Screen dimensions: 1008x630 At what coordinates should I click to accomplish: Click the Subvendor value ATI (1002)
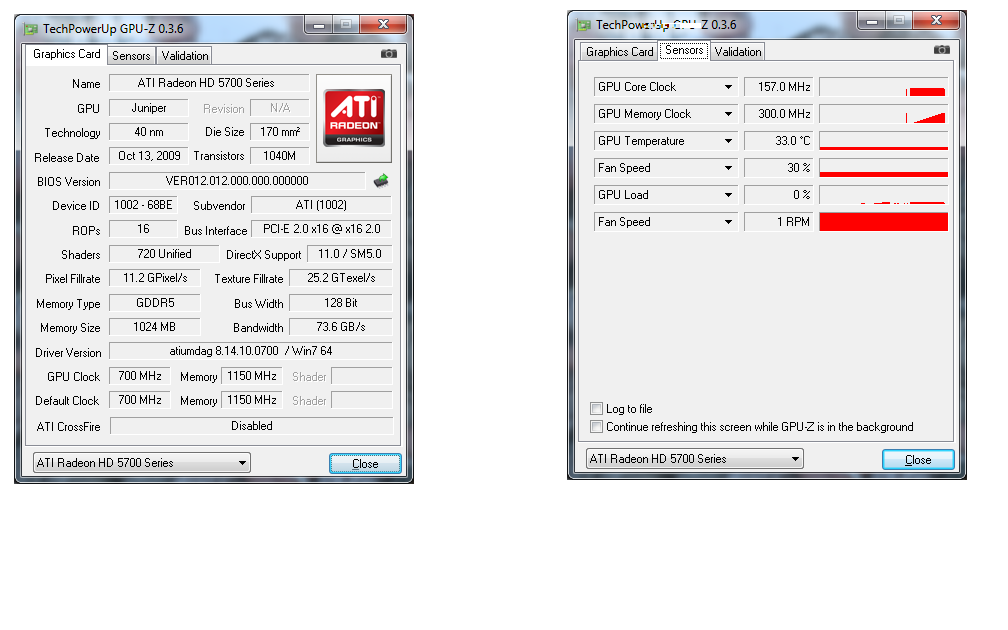321,205
